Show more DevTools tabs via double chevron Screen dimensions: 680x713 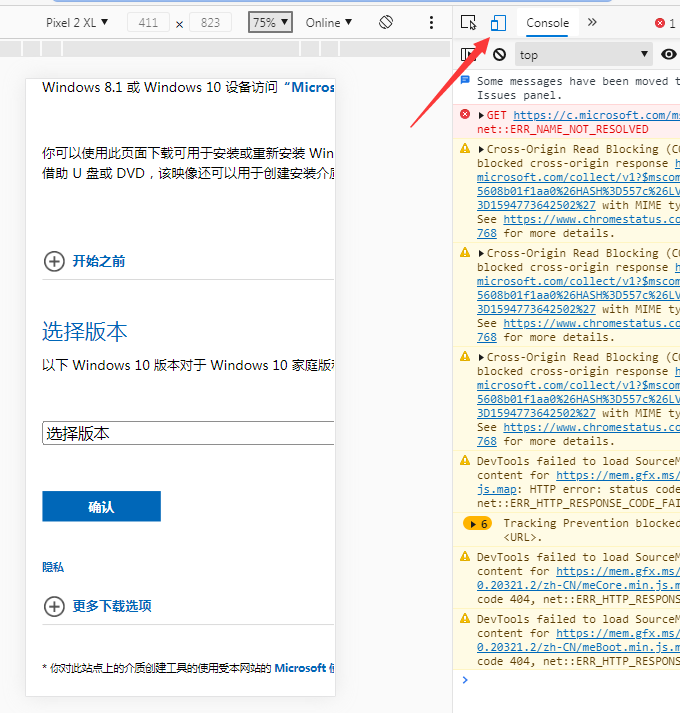click(x=592, y=22)
